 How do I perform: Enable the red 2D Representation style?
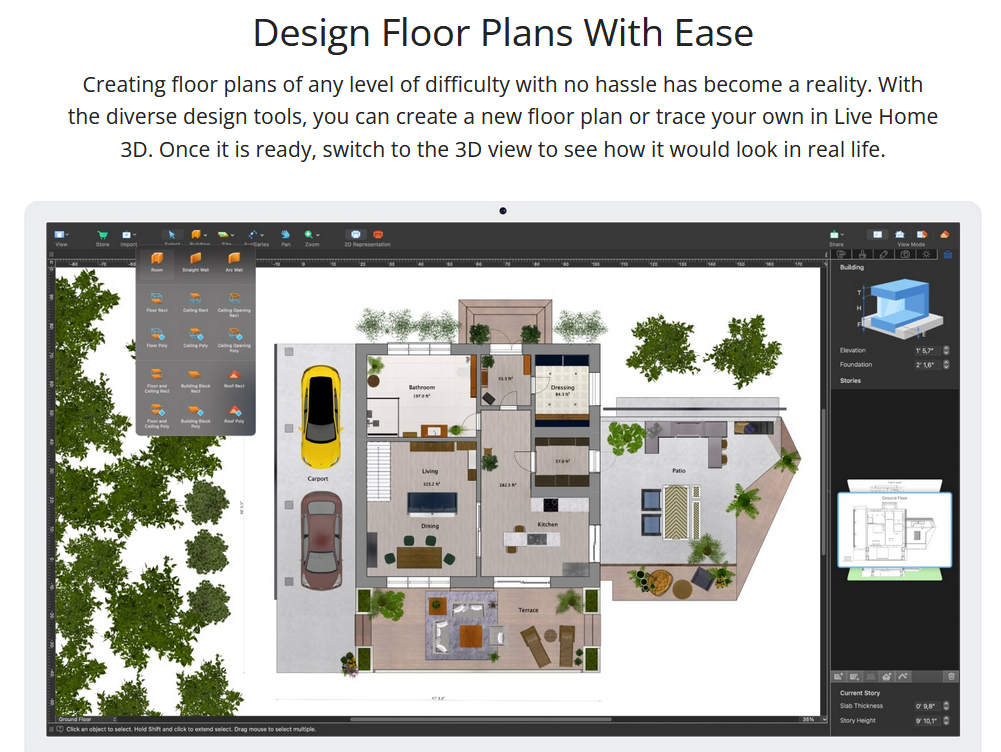[x=378, y=234]
